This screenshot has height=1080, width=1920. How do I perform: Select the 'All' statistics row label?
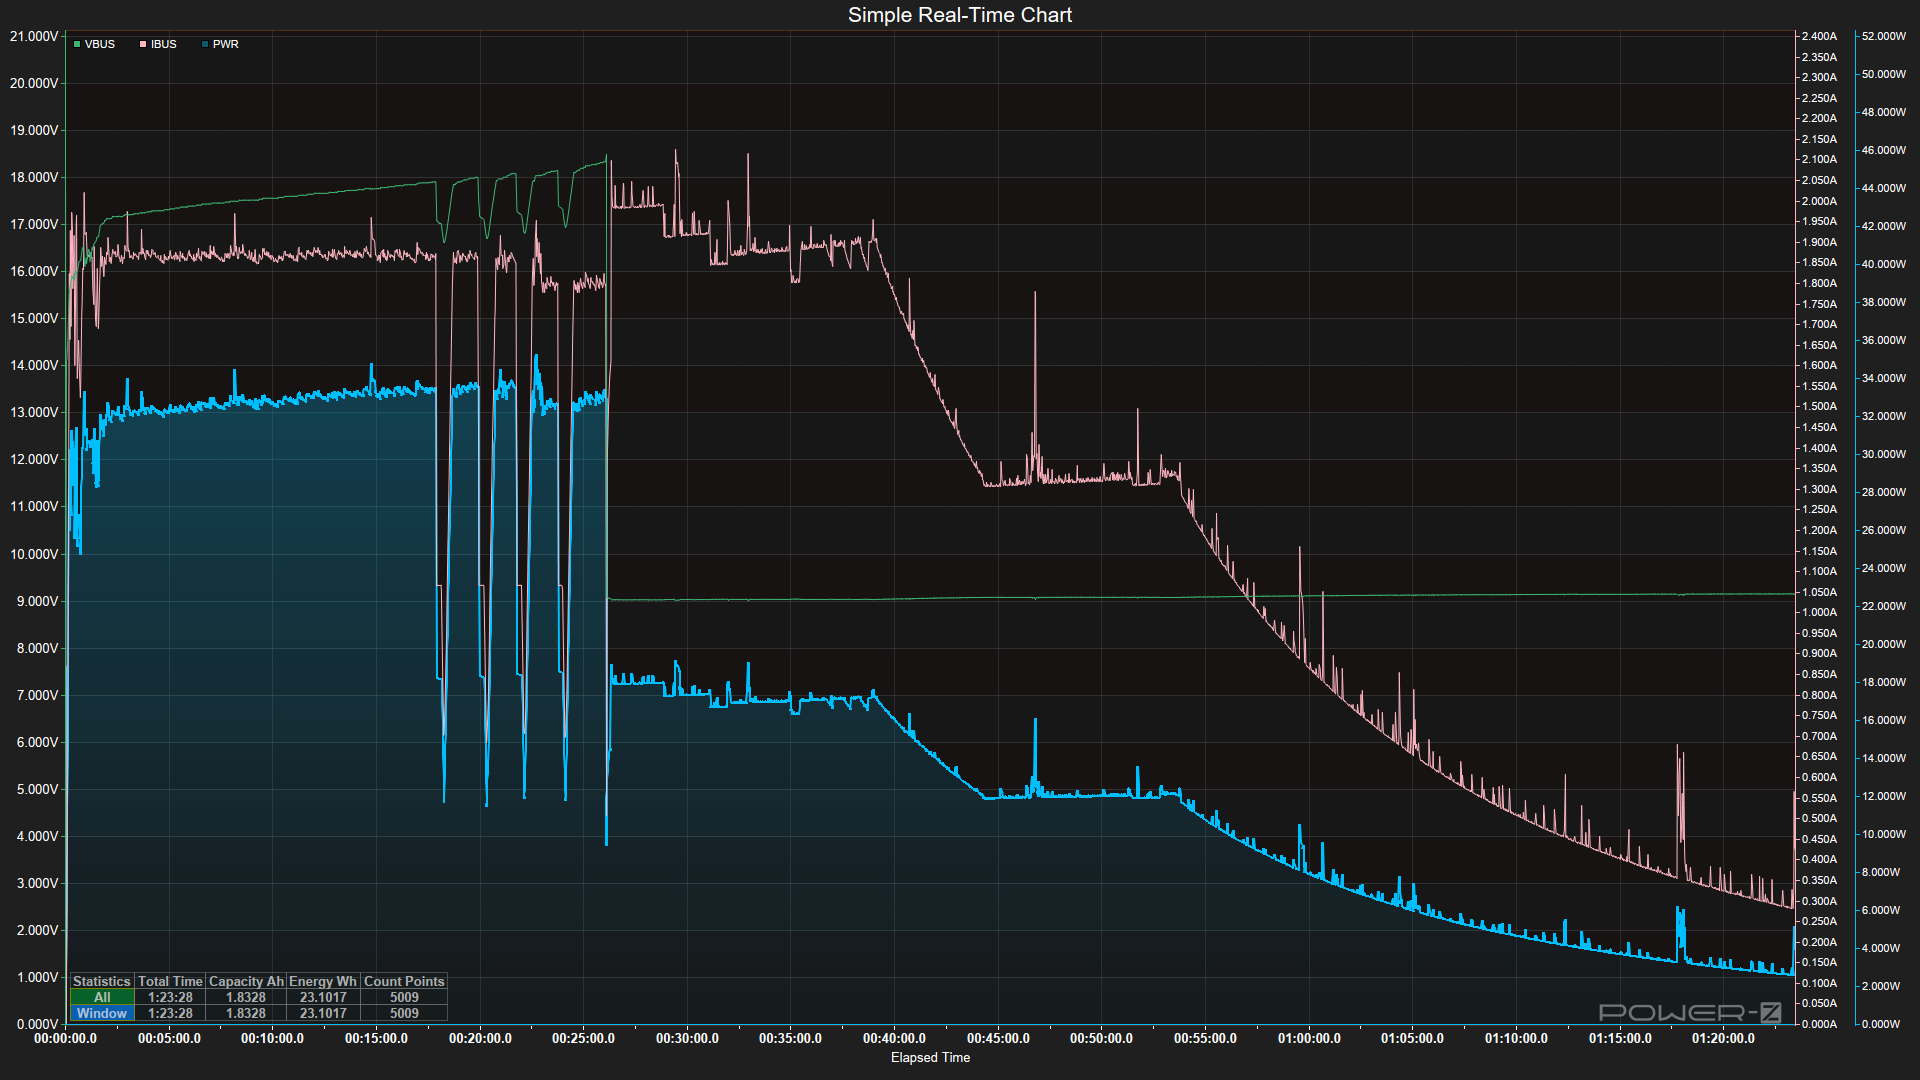(x=102, y=997)
